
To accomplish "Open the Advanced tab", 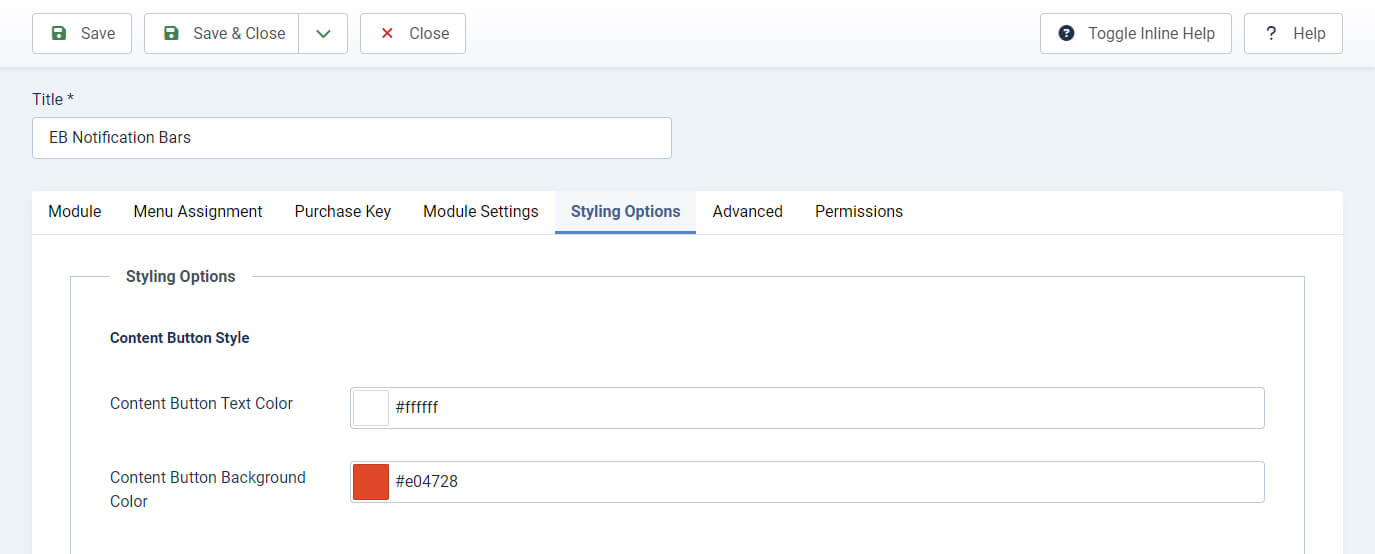I will tap(748, 211).
